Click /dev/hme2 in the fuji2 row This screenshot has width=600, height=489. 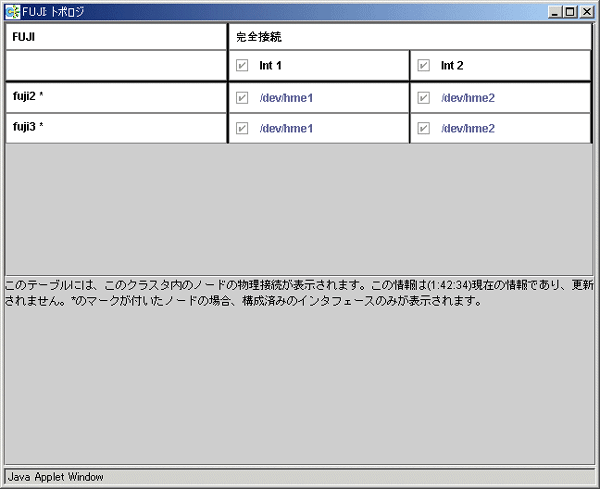468,98
